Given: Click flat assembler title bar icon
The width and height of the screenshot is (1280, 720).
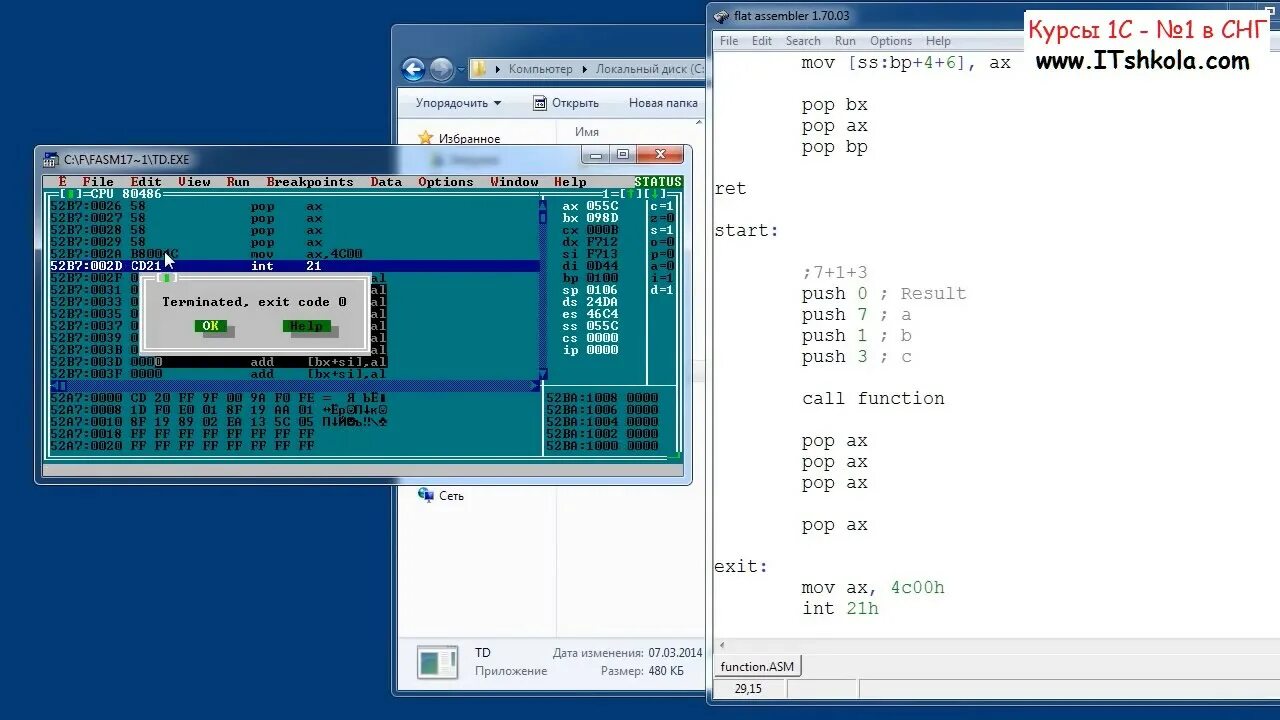Looking at the screenshot, I should 722,16.
